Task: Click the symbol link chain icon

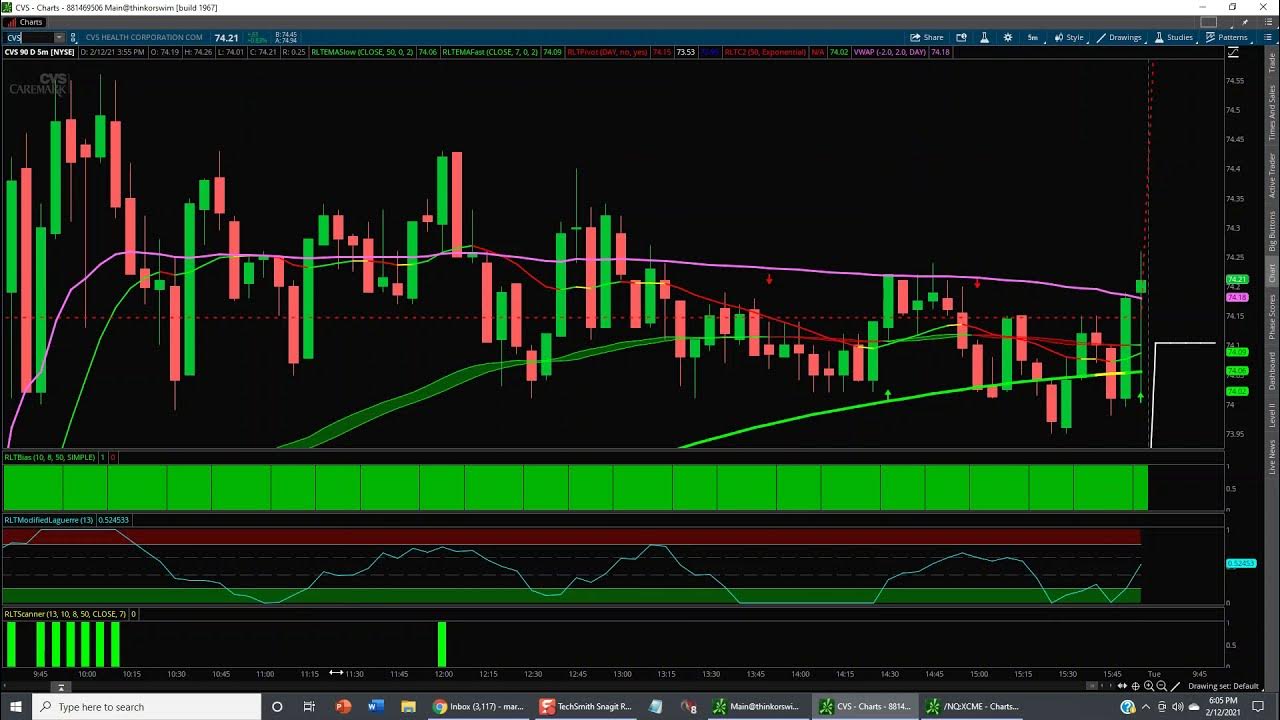Action: (x=73, y=38)
